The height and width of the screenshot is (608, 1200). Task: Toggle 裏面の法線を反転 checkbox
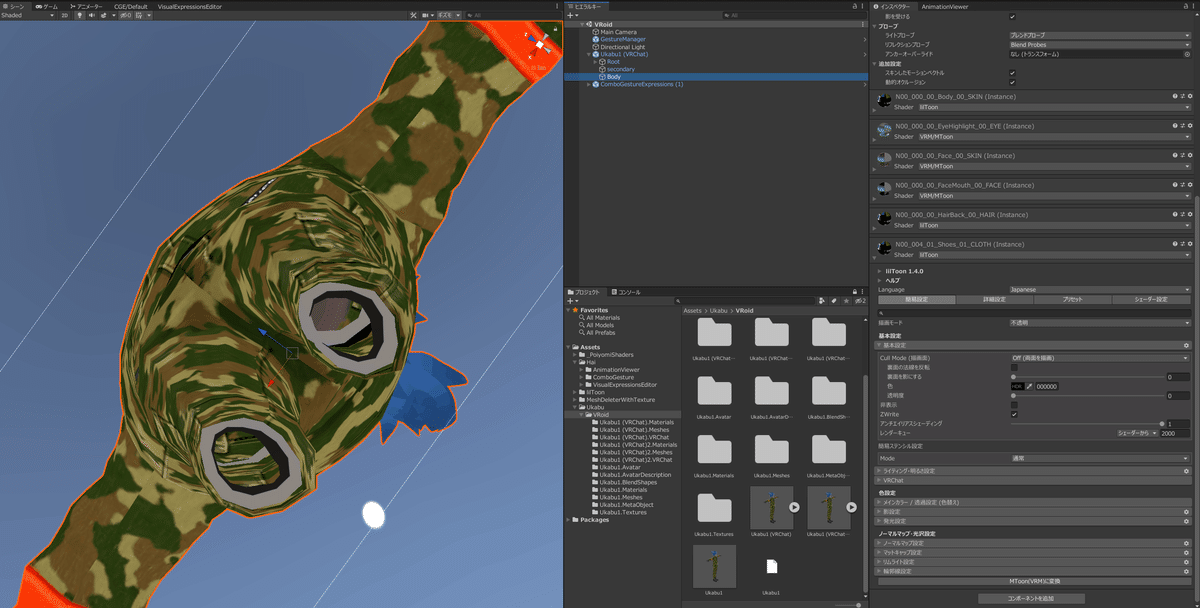pos(1013,367)
